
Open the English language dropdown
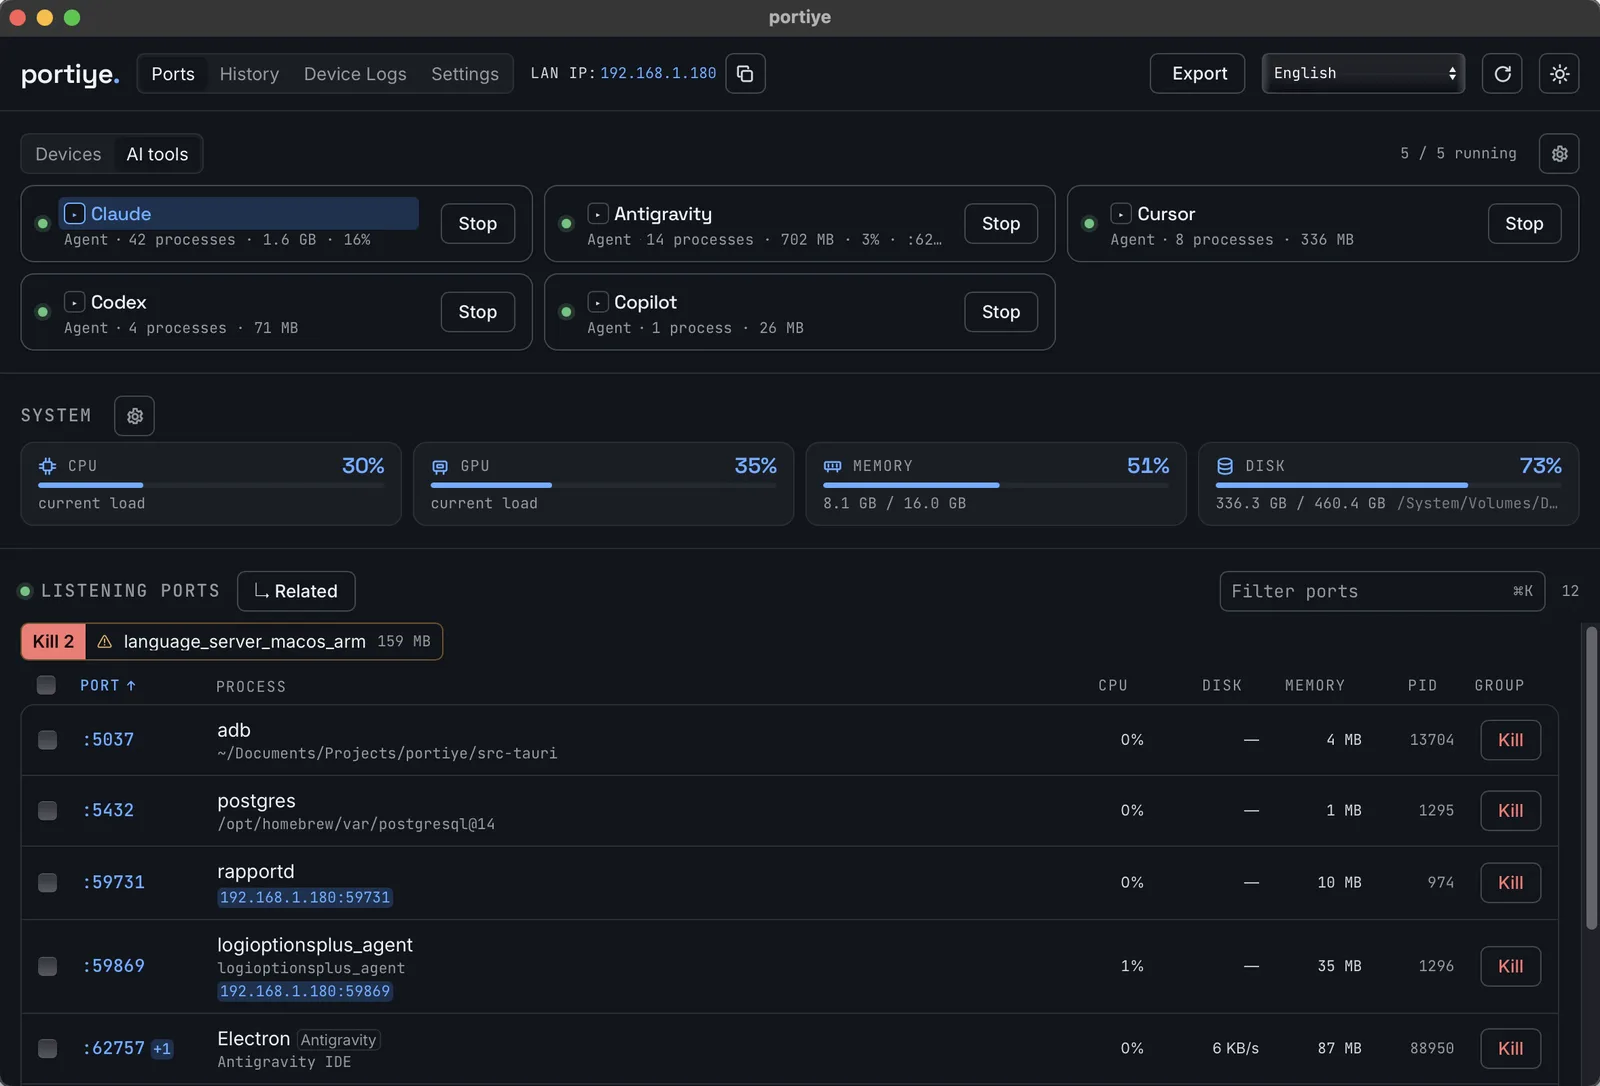(1363, 73)
